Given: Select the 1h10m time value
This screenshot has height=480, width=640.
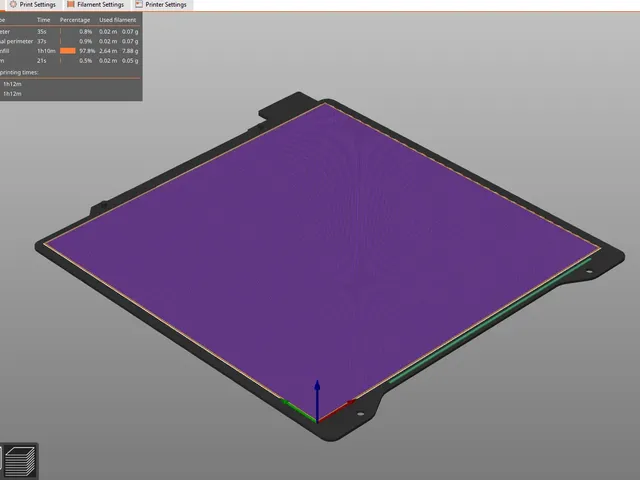Looking at the screenshot, I should pos(46,51).
